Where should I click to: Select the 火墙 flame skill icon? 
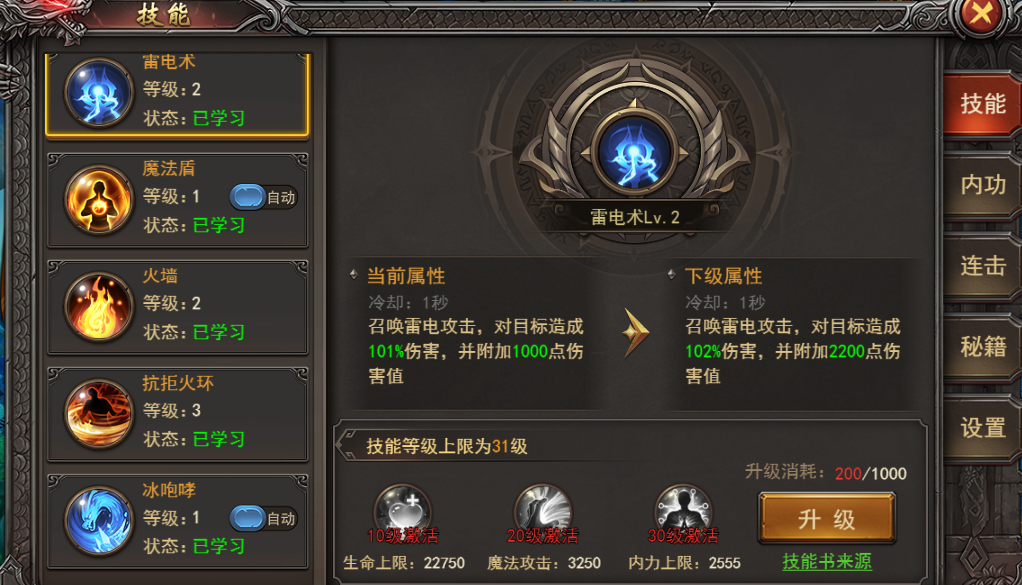click(99, 306)
